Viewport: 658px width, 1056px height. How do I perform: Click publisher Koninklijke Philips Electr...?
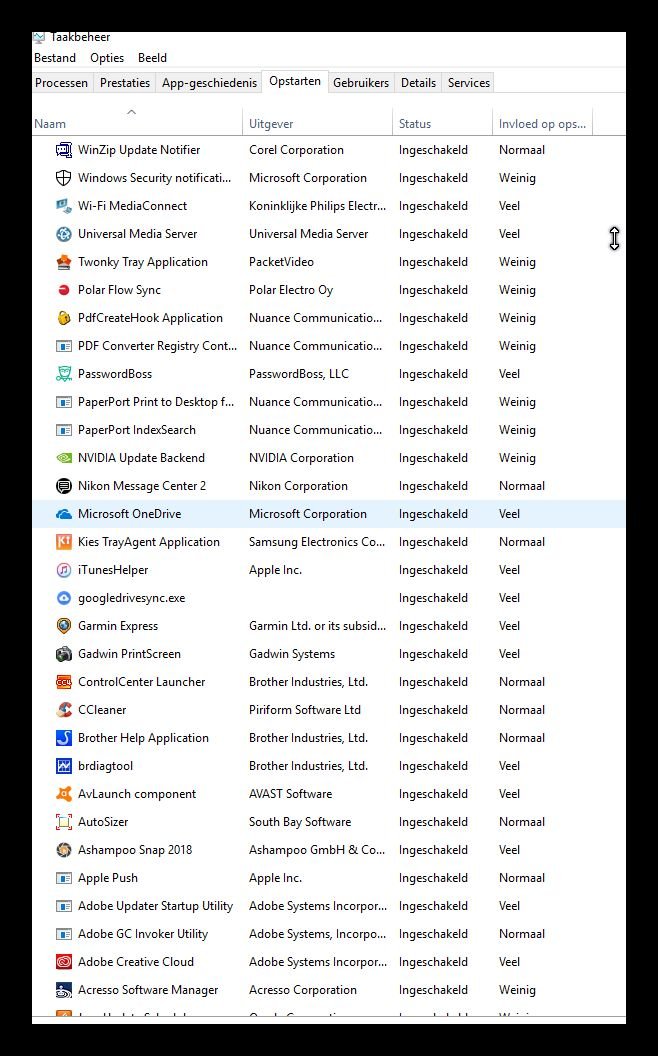pyautogui.click(x=317, y=206)
